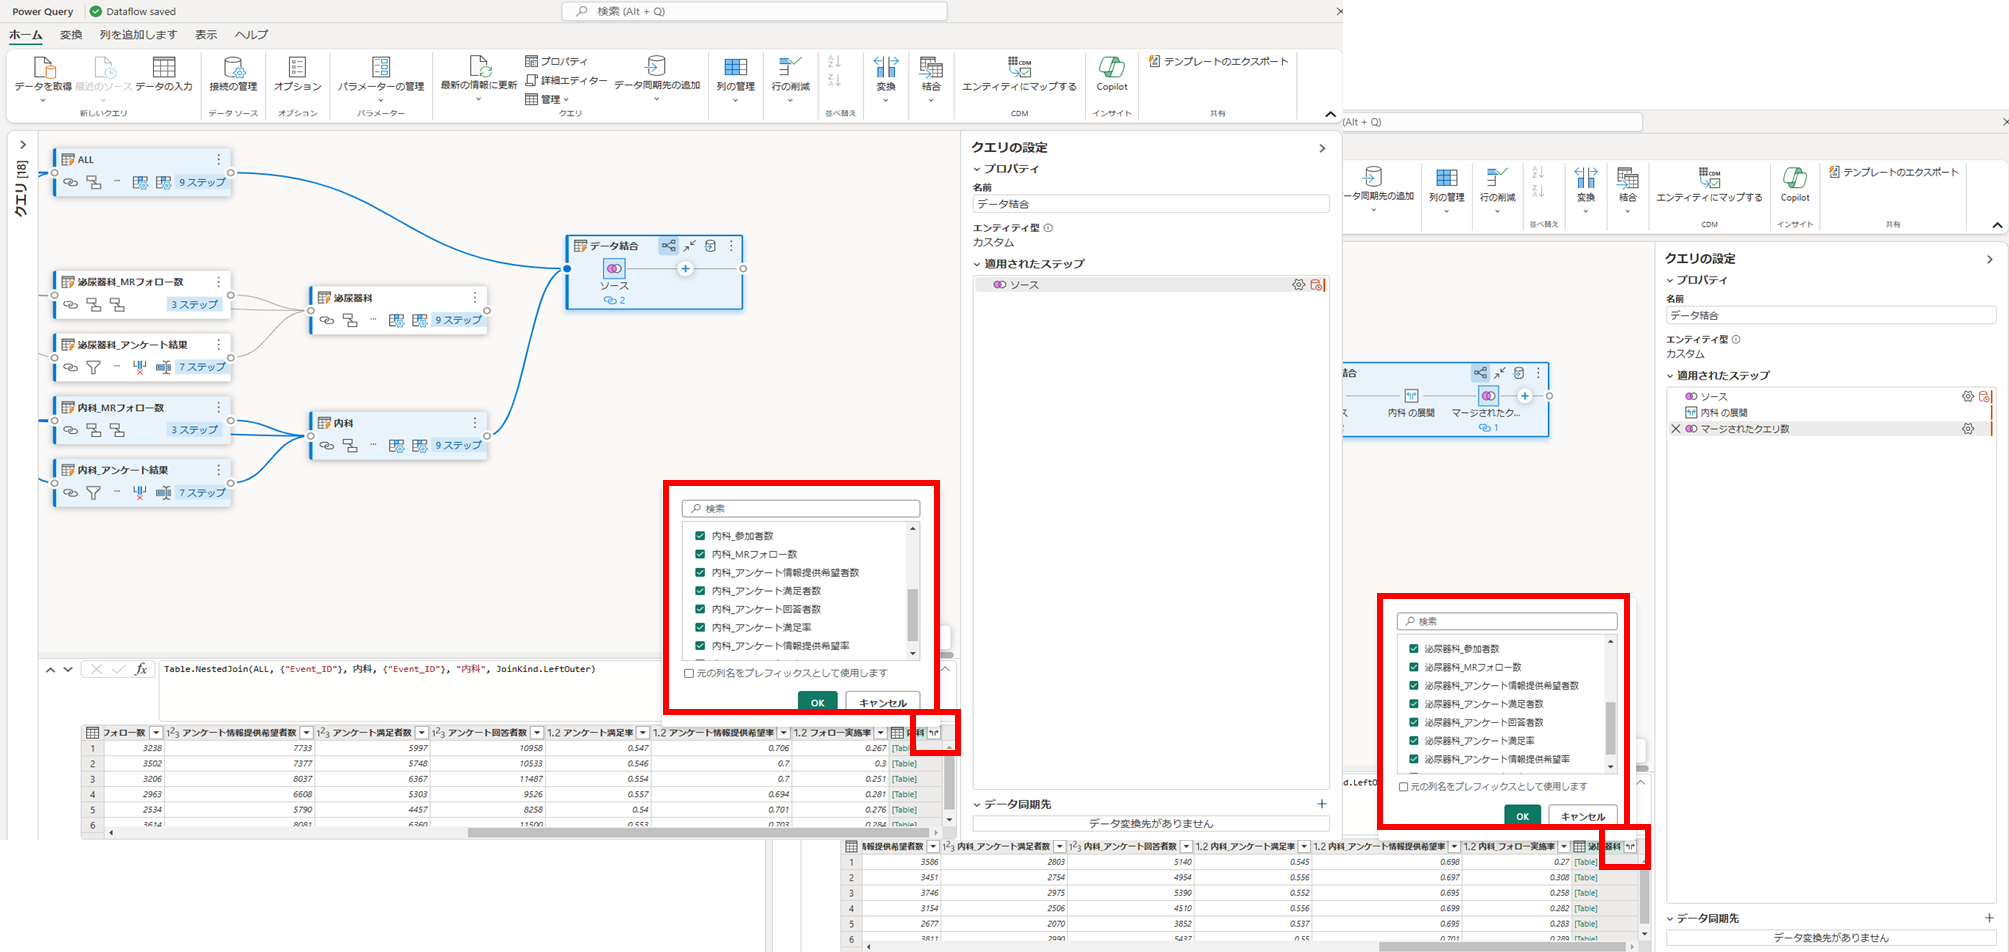Switch to the ホーム tab

click(x=25, y=35)
